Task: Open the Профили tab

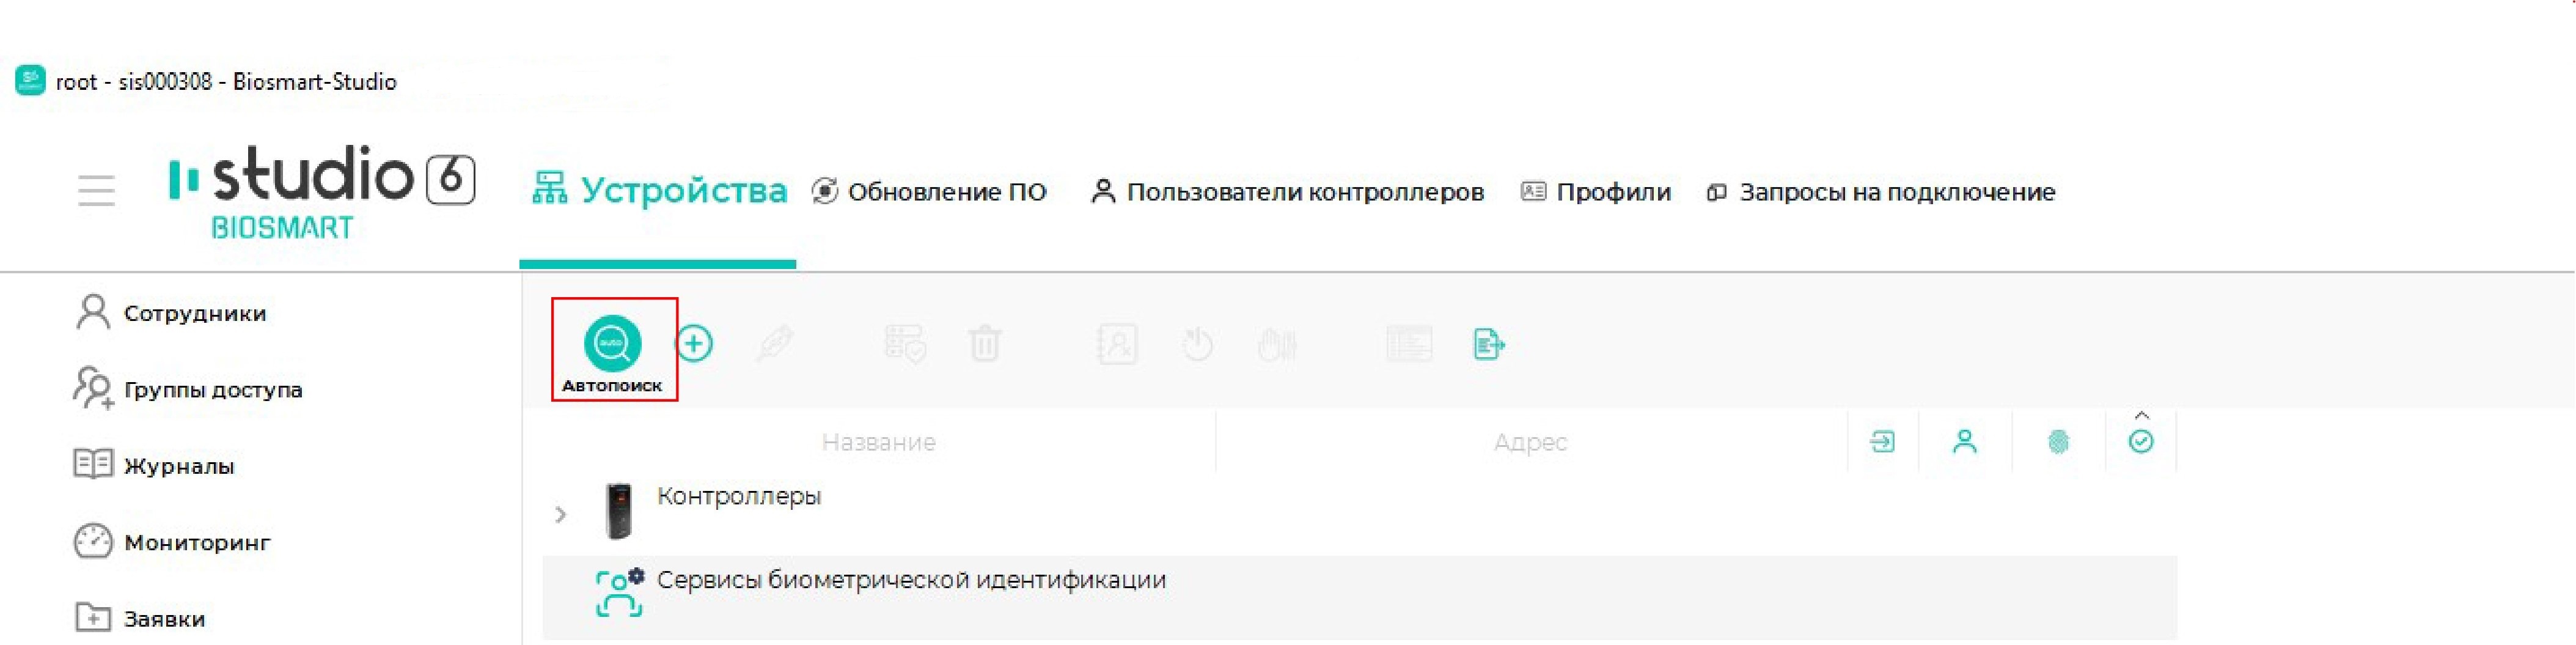Action: click(x=1596, y=191)
